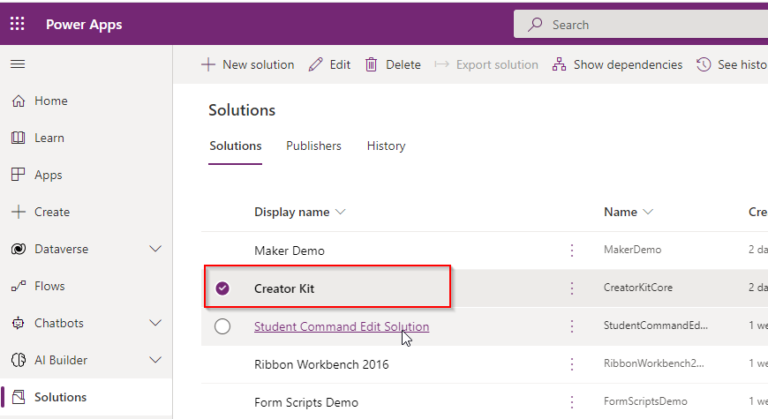Deselect the Creator Kit row checkmark
The image size is (768, 419).
coord(222,288)
